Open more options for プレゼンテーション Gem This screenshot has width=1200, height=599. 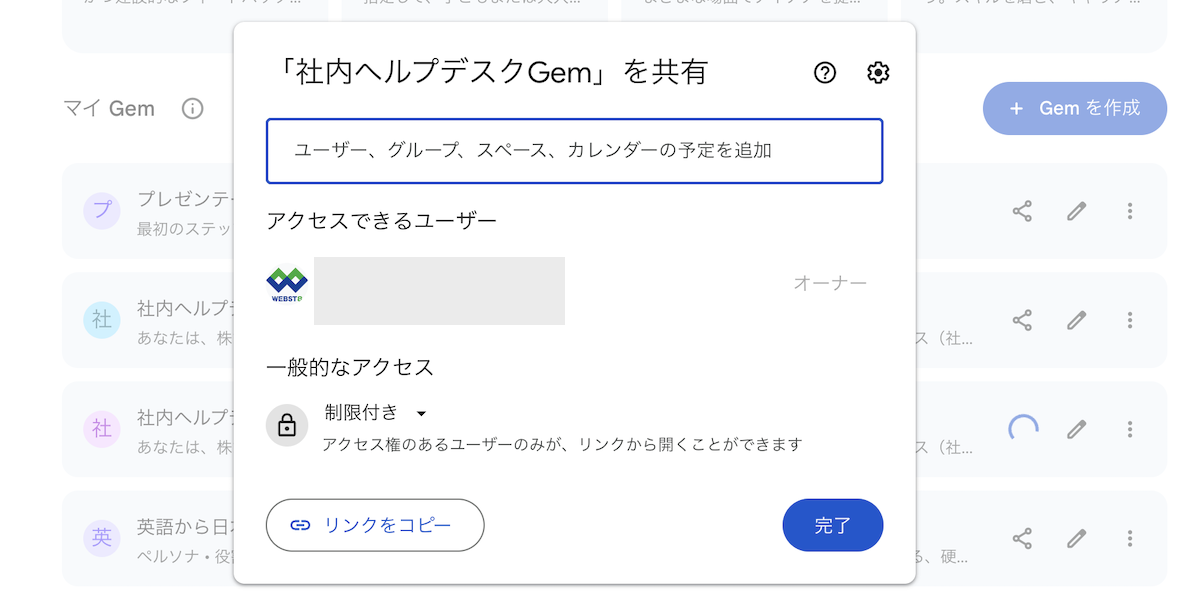(x=1130, y=211)
